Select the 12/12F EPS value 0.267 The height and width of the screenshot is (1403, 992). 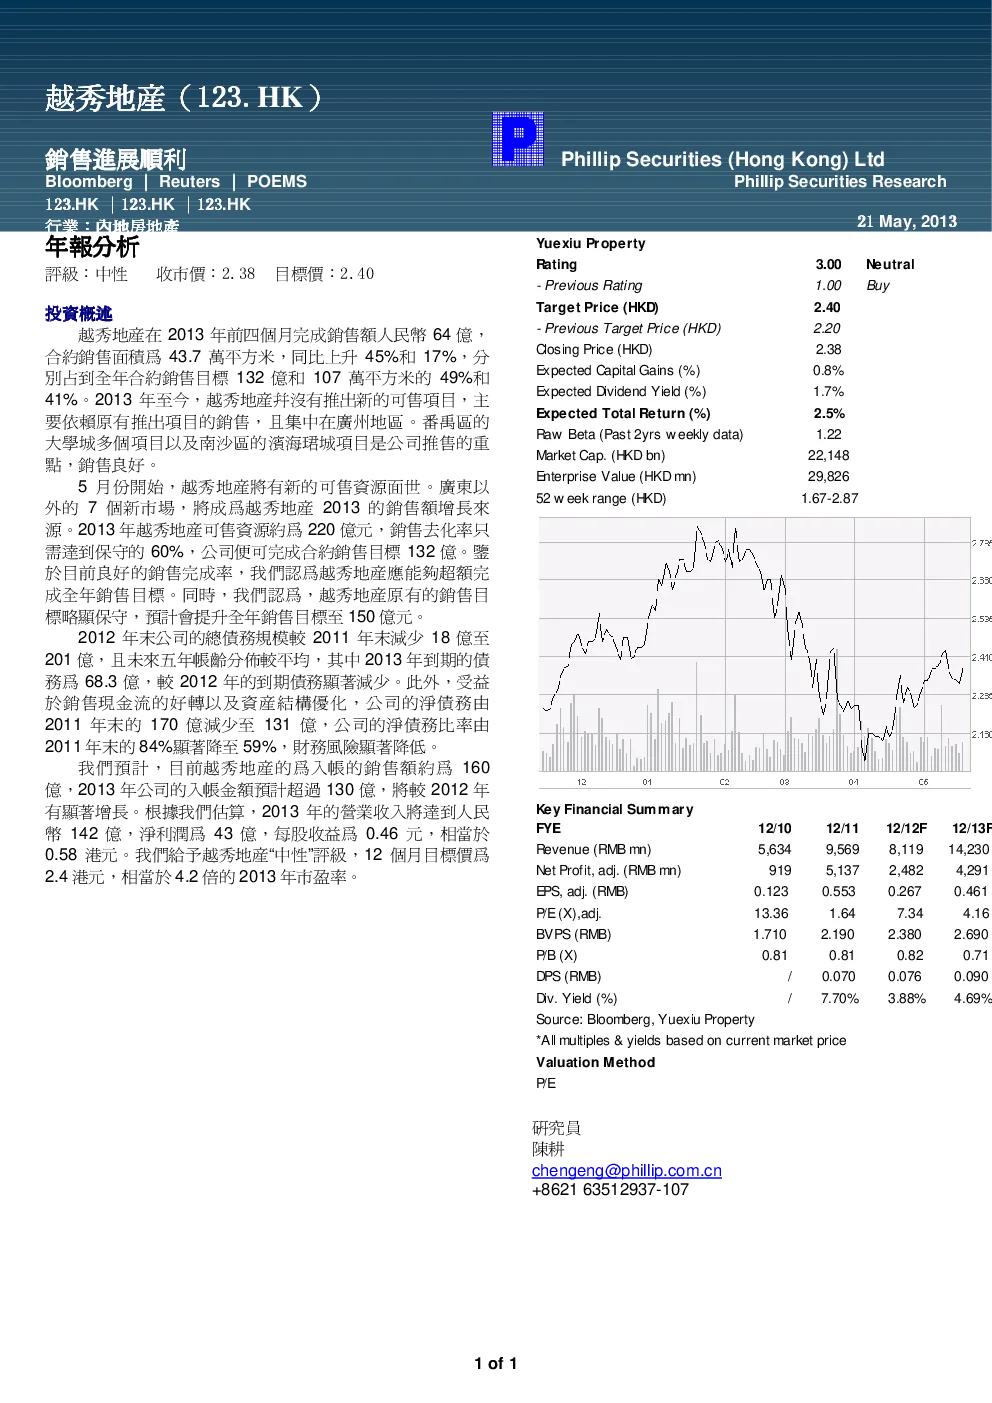(x=904, y=891)
